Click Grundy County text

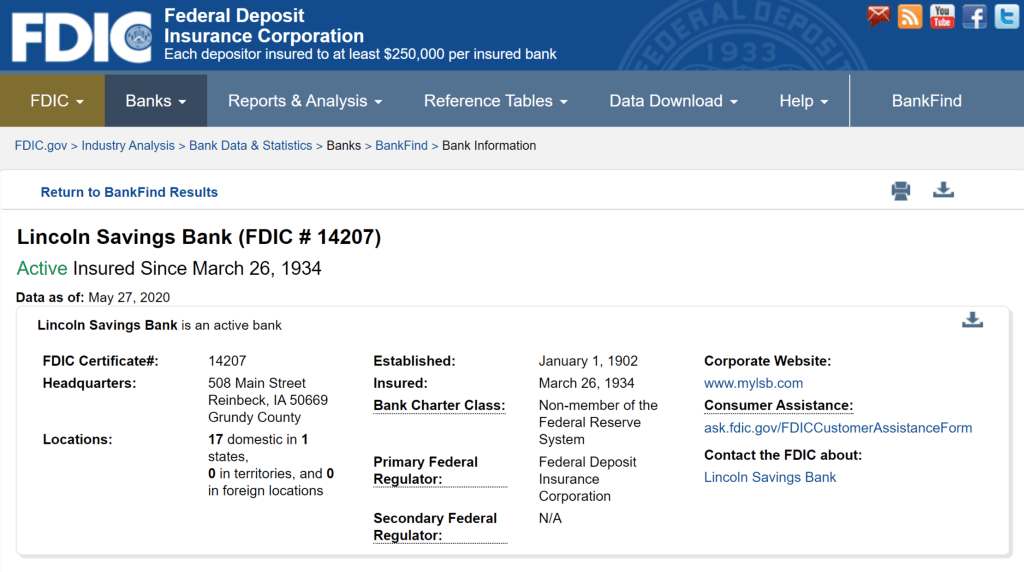(255, 417)
